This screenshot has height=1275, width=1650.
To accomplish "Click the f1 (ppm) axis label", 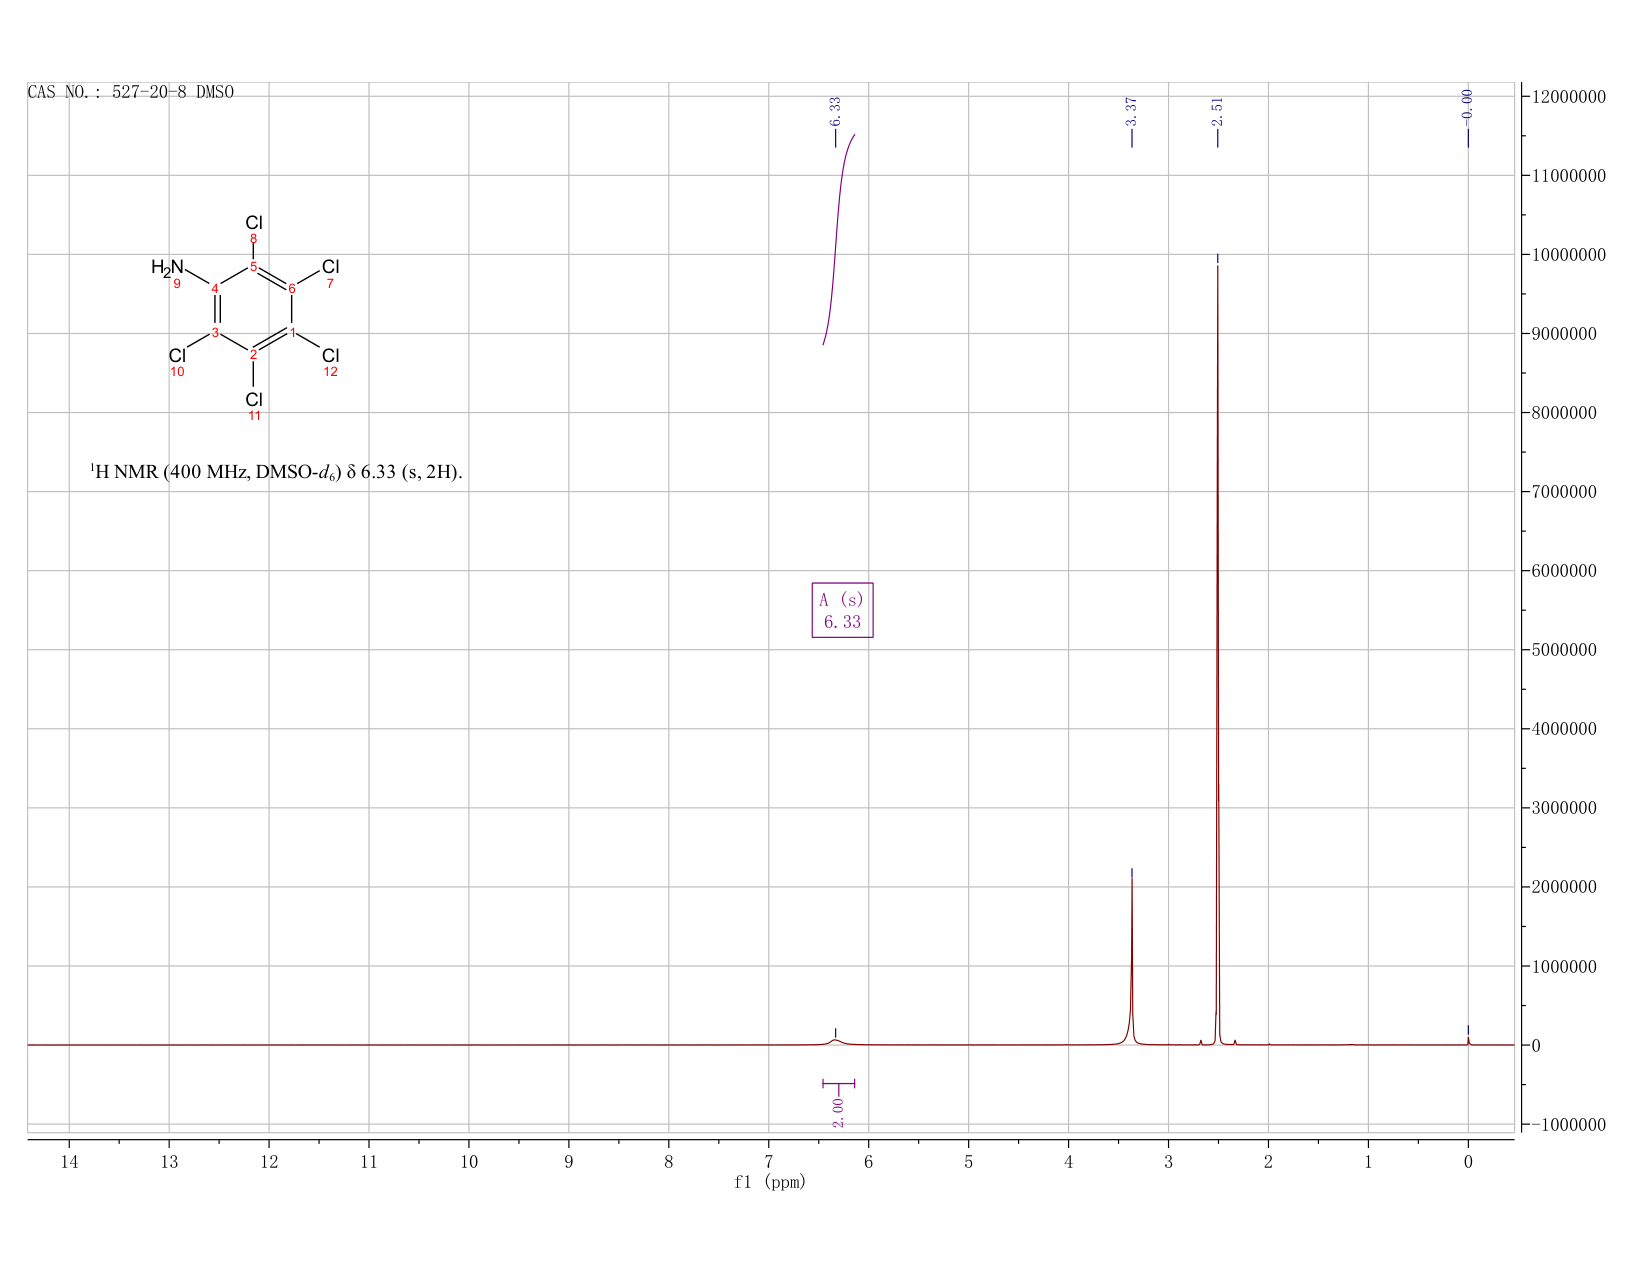I will pyautogui.click(x=769, y=1182).
